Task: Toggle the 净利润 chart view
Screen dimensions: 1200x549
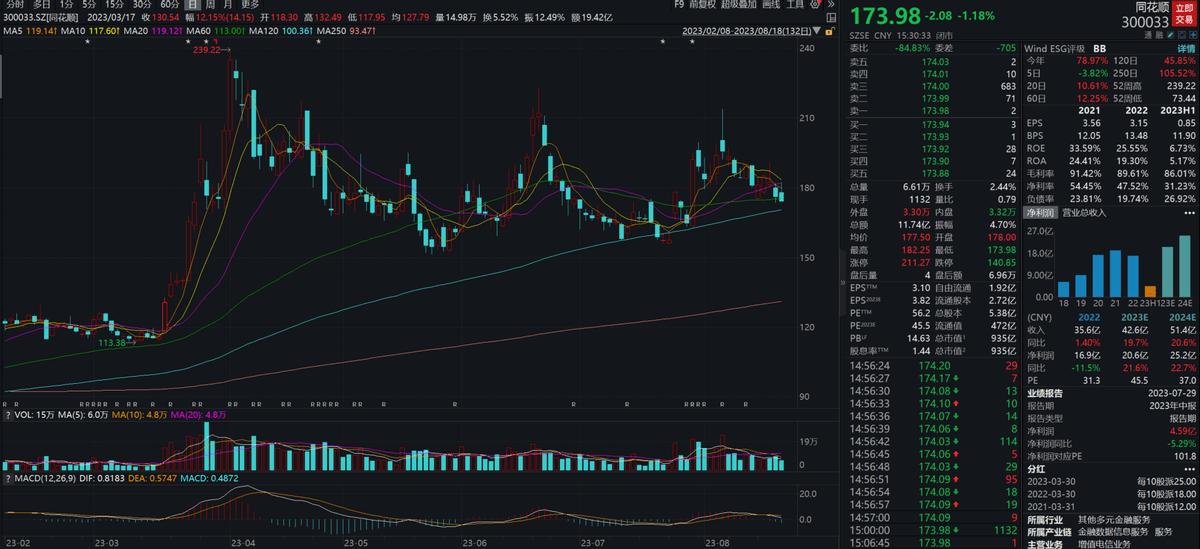Action: (1043, 212)
